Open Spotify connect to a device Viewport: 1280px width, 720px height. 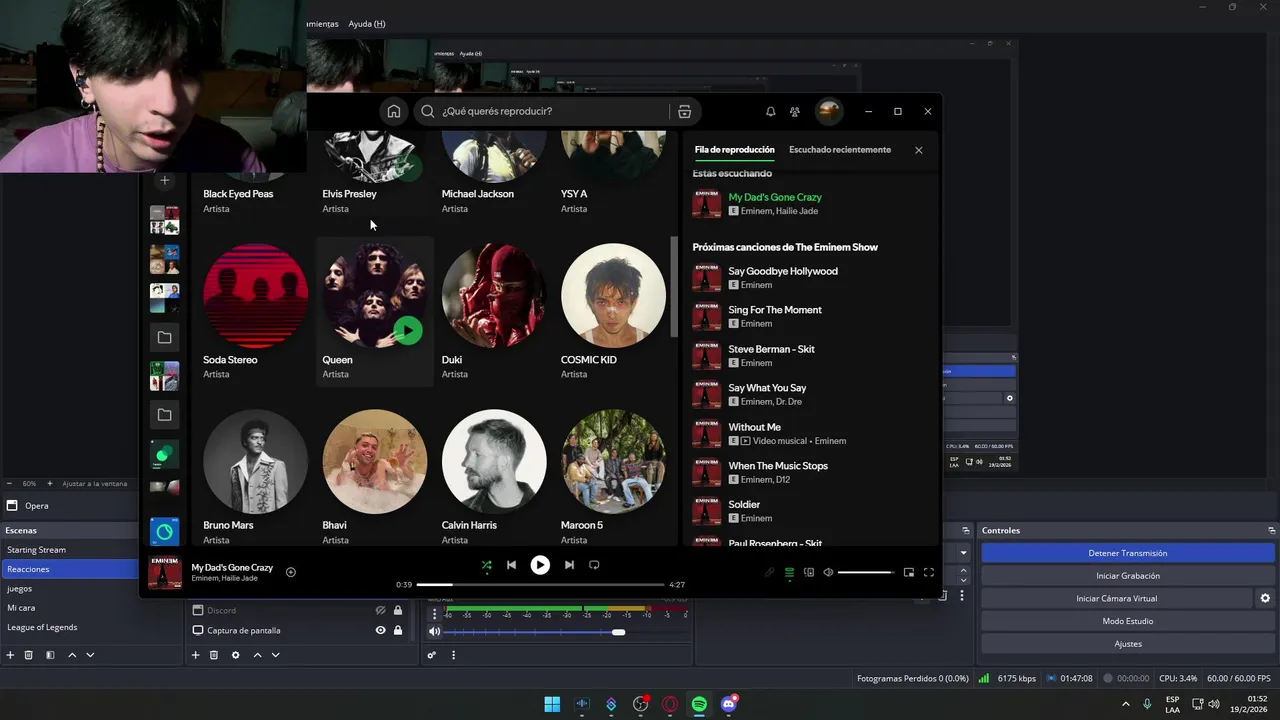click(809, 572)
